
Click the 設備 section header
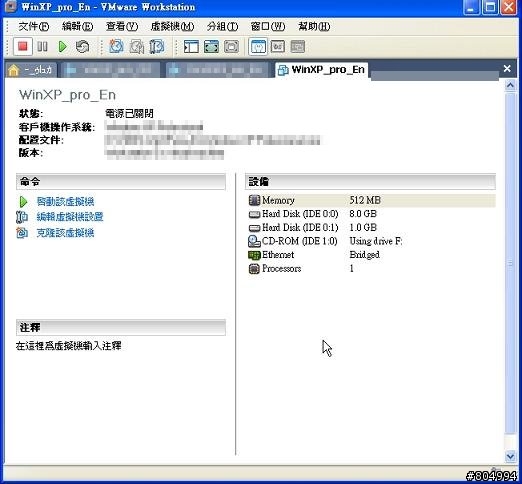[x=370, y=182]
